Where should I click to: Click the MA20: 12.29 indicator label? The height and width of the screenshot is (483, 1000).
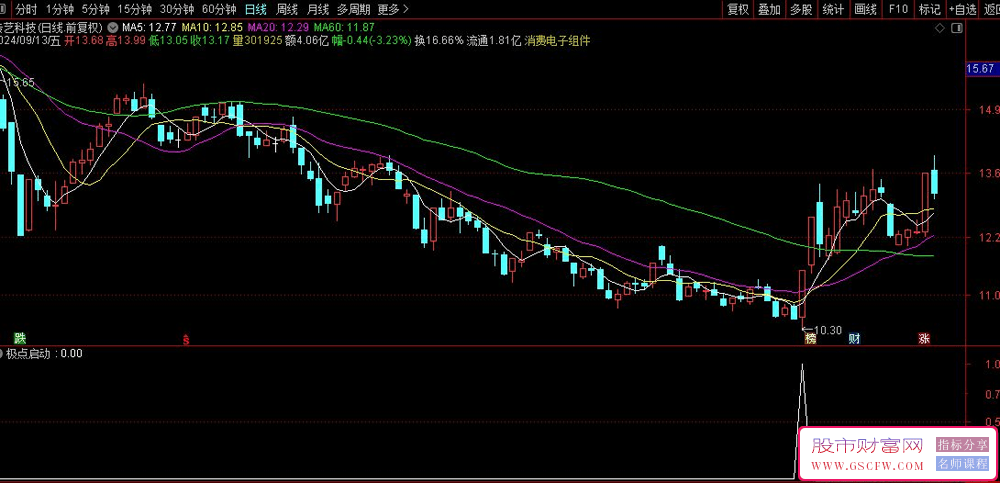point(279,27)
